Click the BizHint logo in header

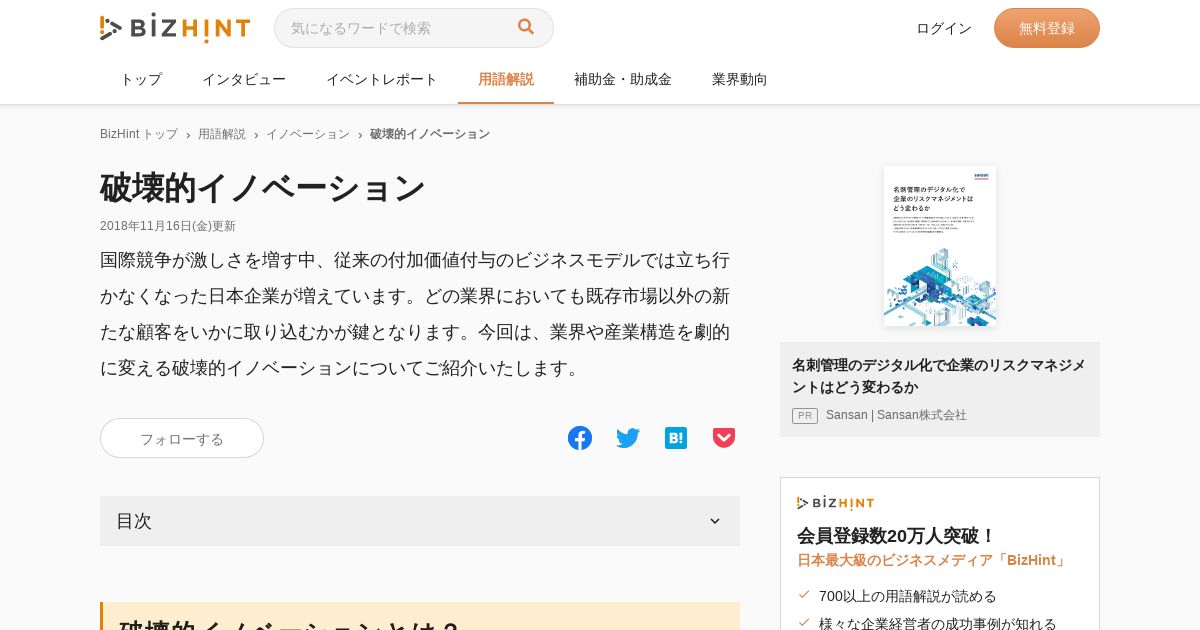[175, 28]
